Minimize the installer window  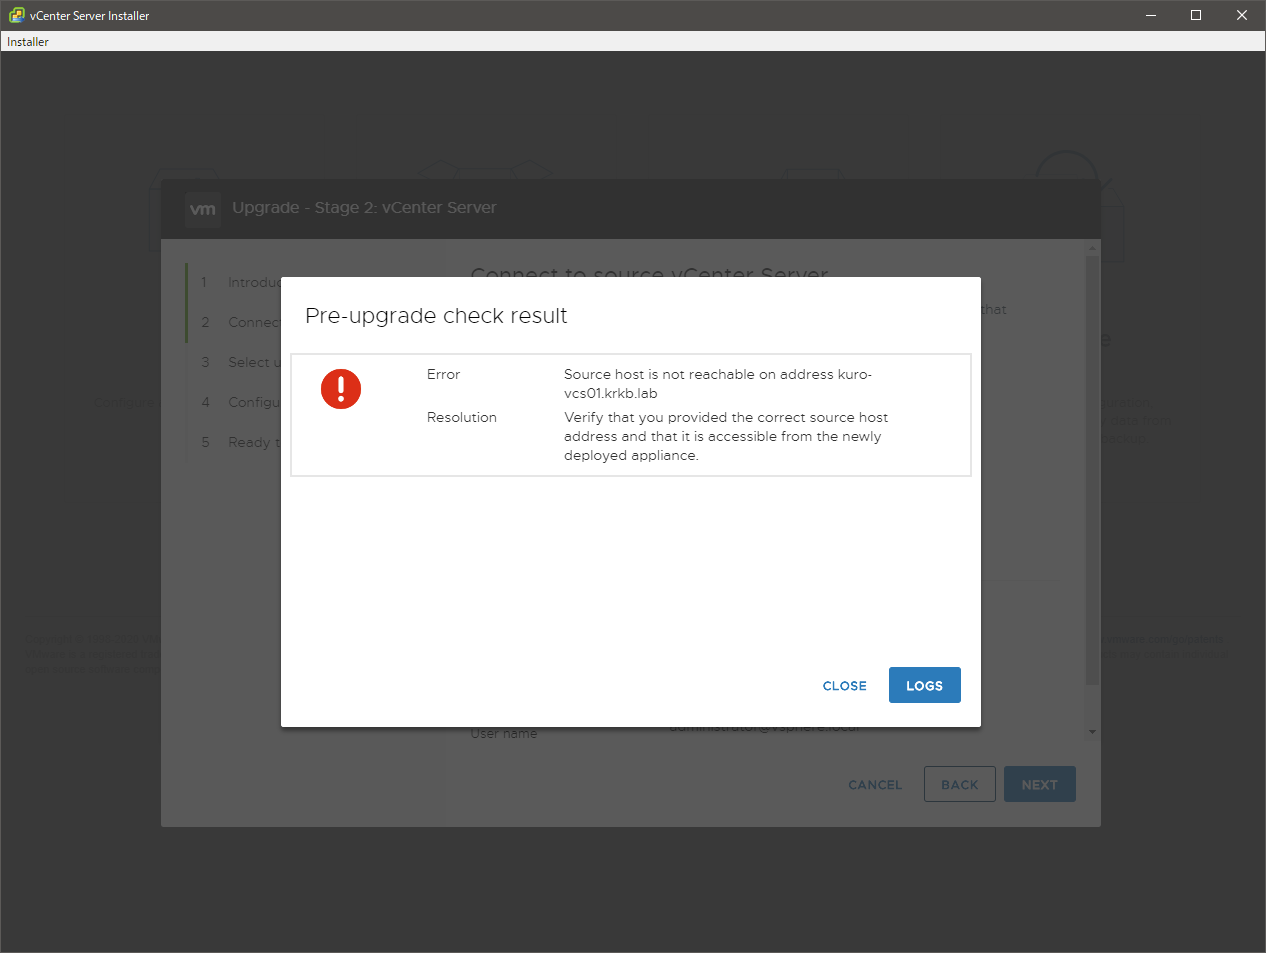tap(1151, 15)
